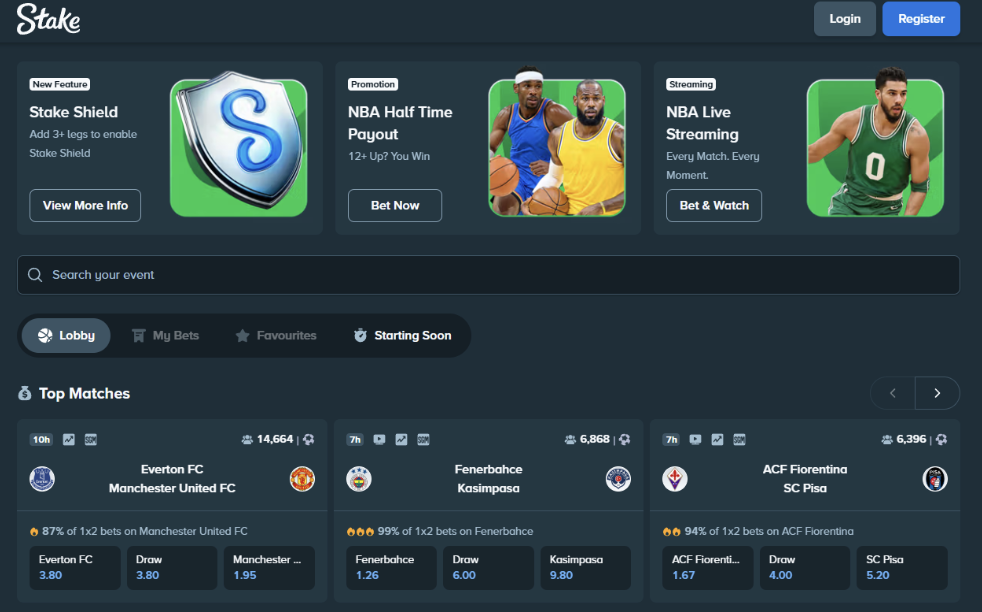Viewport: 982px width, 612px height.
Task: Select Draw odds 6.00 for Fenerbahce match
Action: point(487,567)
